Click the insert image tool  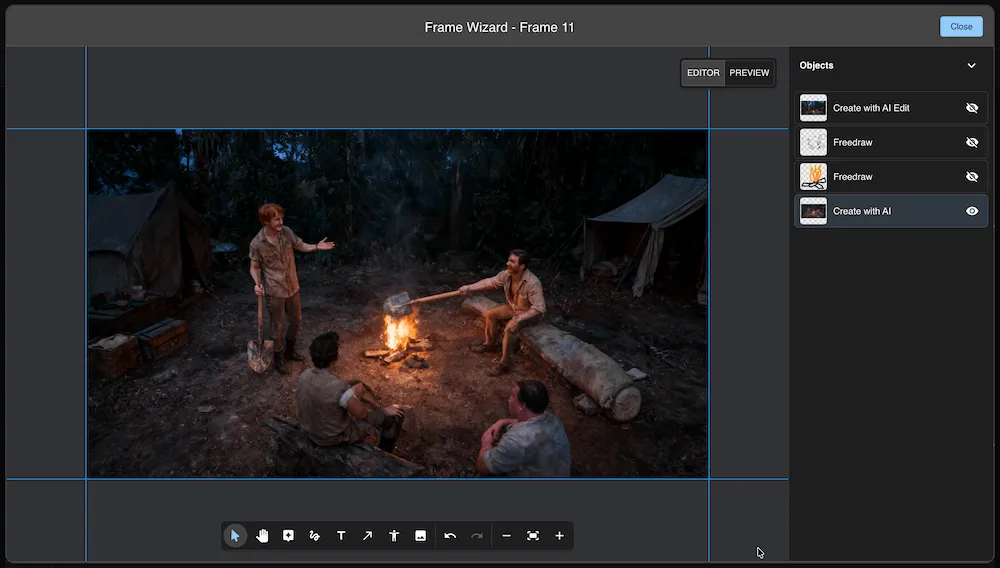420,535
